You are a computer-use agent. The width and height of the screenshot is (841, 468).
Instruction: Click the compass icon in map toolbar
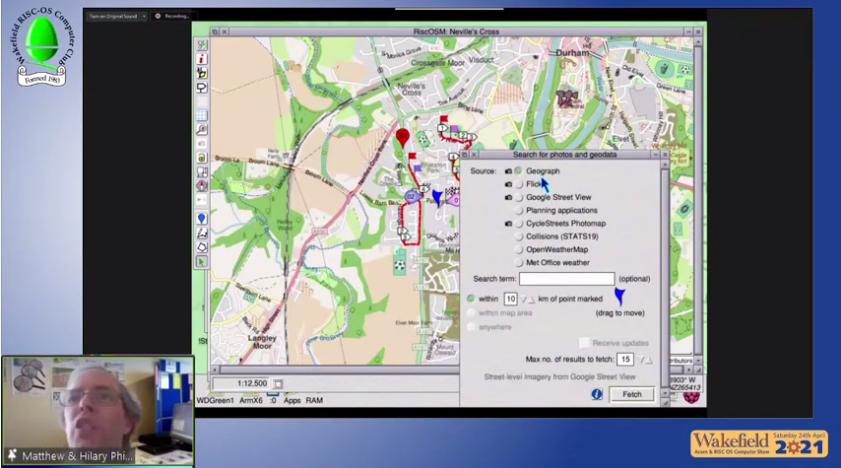click(202, 185)
